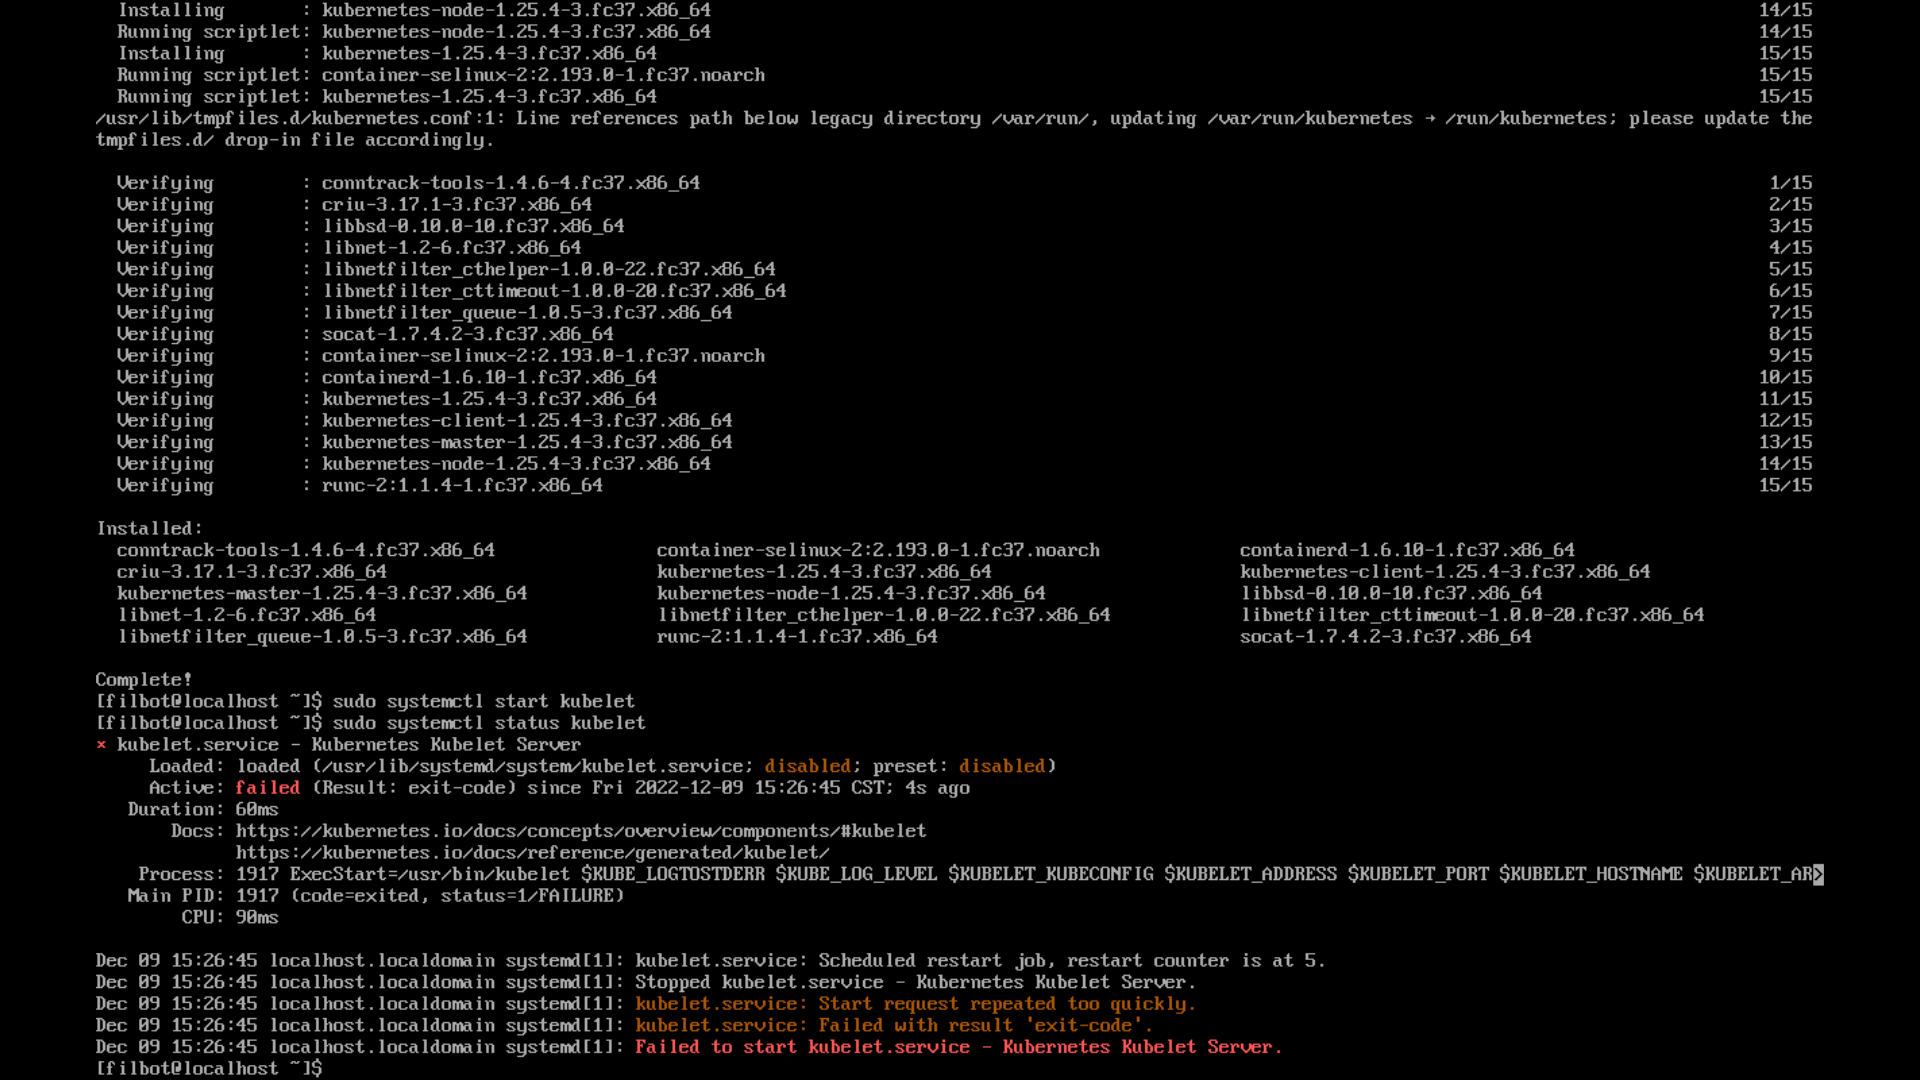Viewport: 1920px width, 1080px height.
Task: Click the final shell prompt at bottom
Action: (x=208, y=1068)
